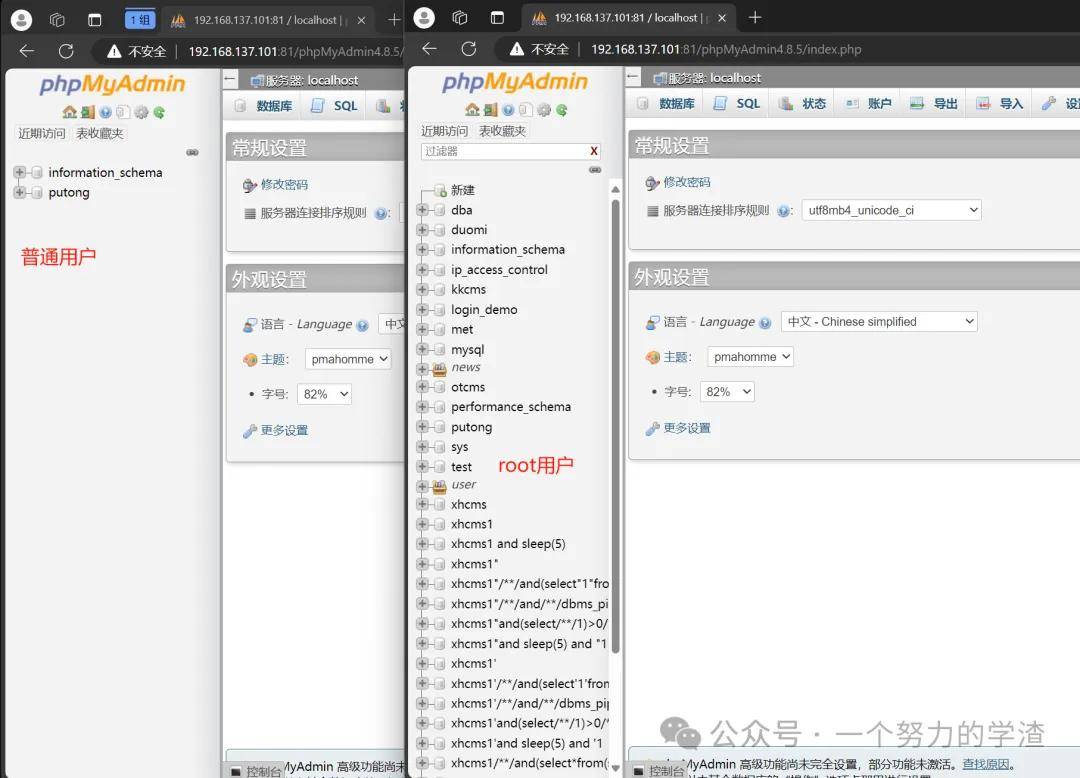
Task: Click the log out icon in left window
Action: point(87,112)
